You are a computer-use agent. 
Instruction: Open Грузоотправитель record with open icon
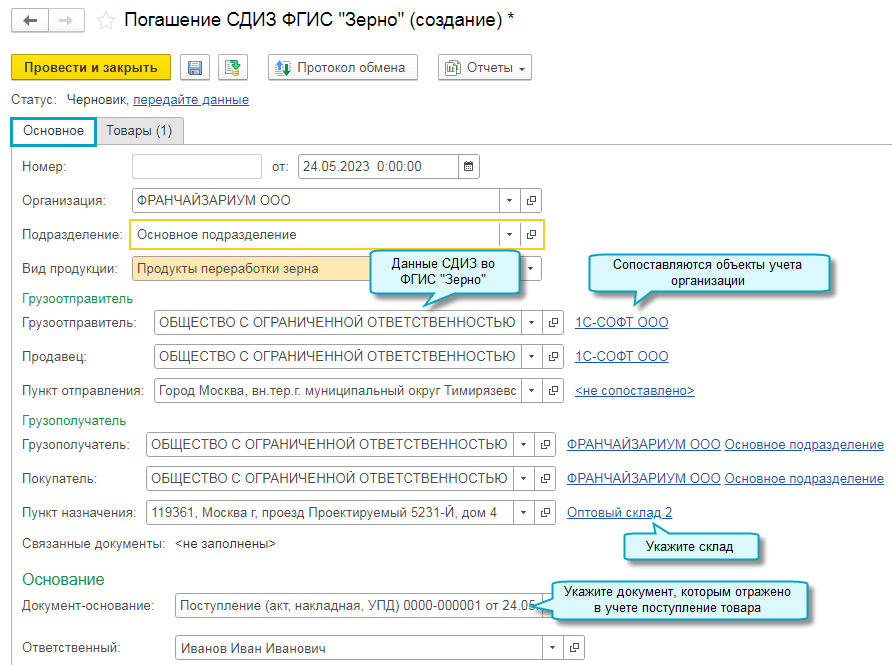pyautogui.click(x=553, y=323)
